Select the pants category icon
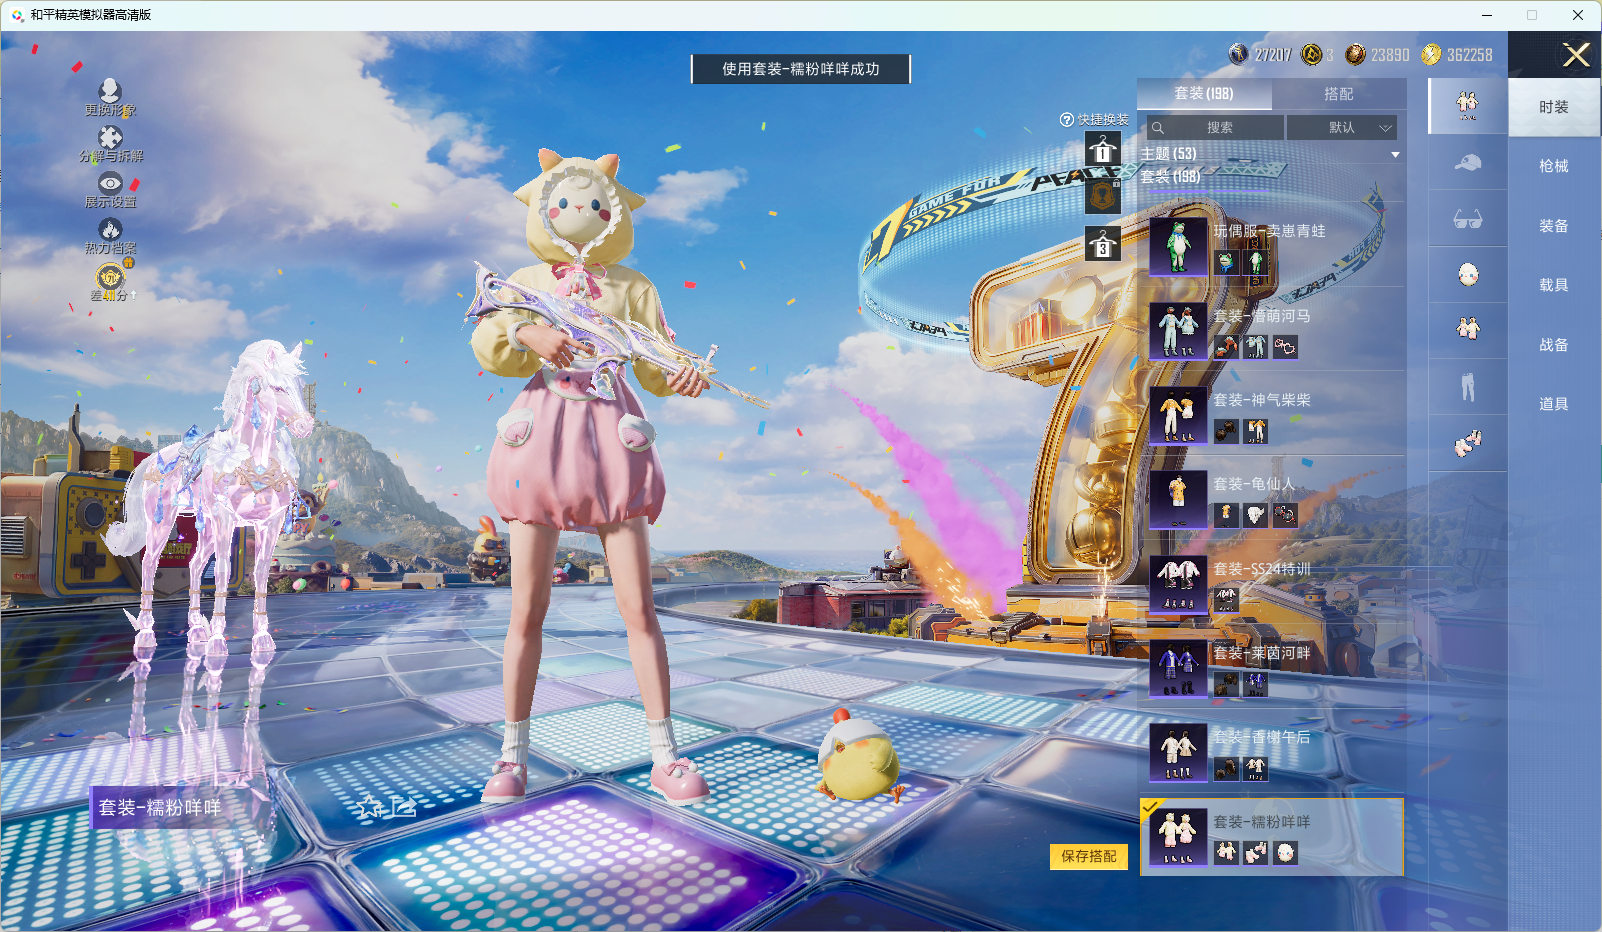Screen dimensions: 1602x932 [1467, 387]
